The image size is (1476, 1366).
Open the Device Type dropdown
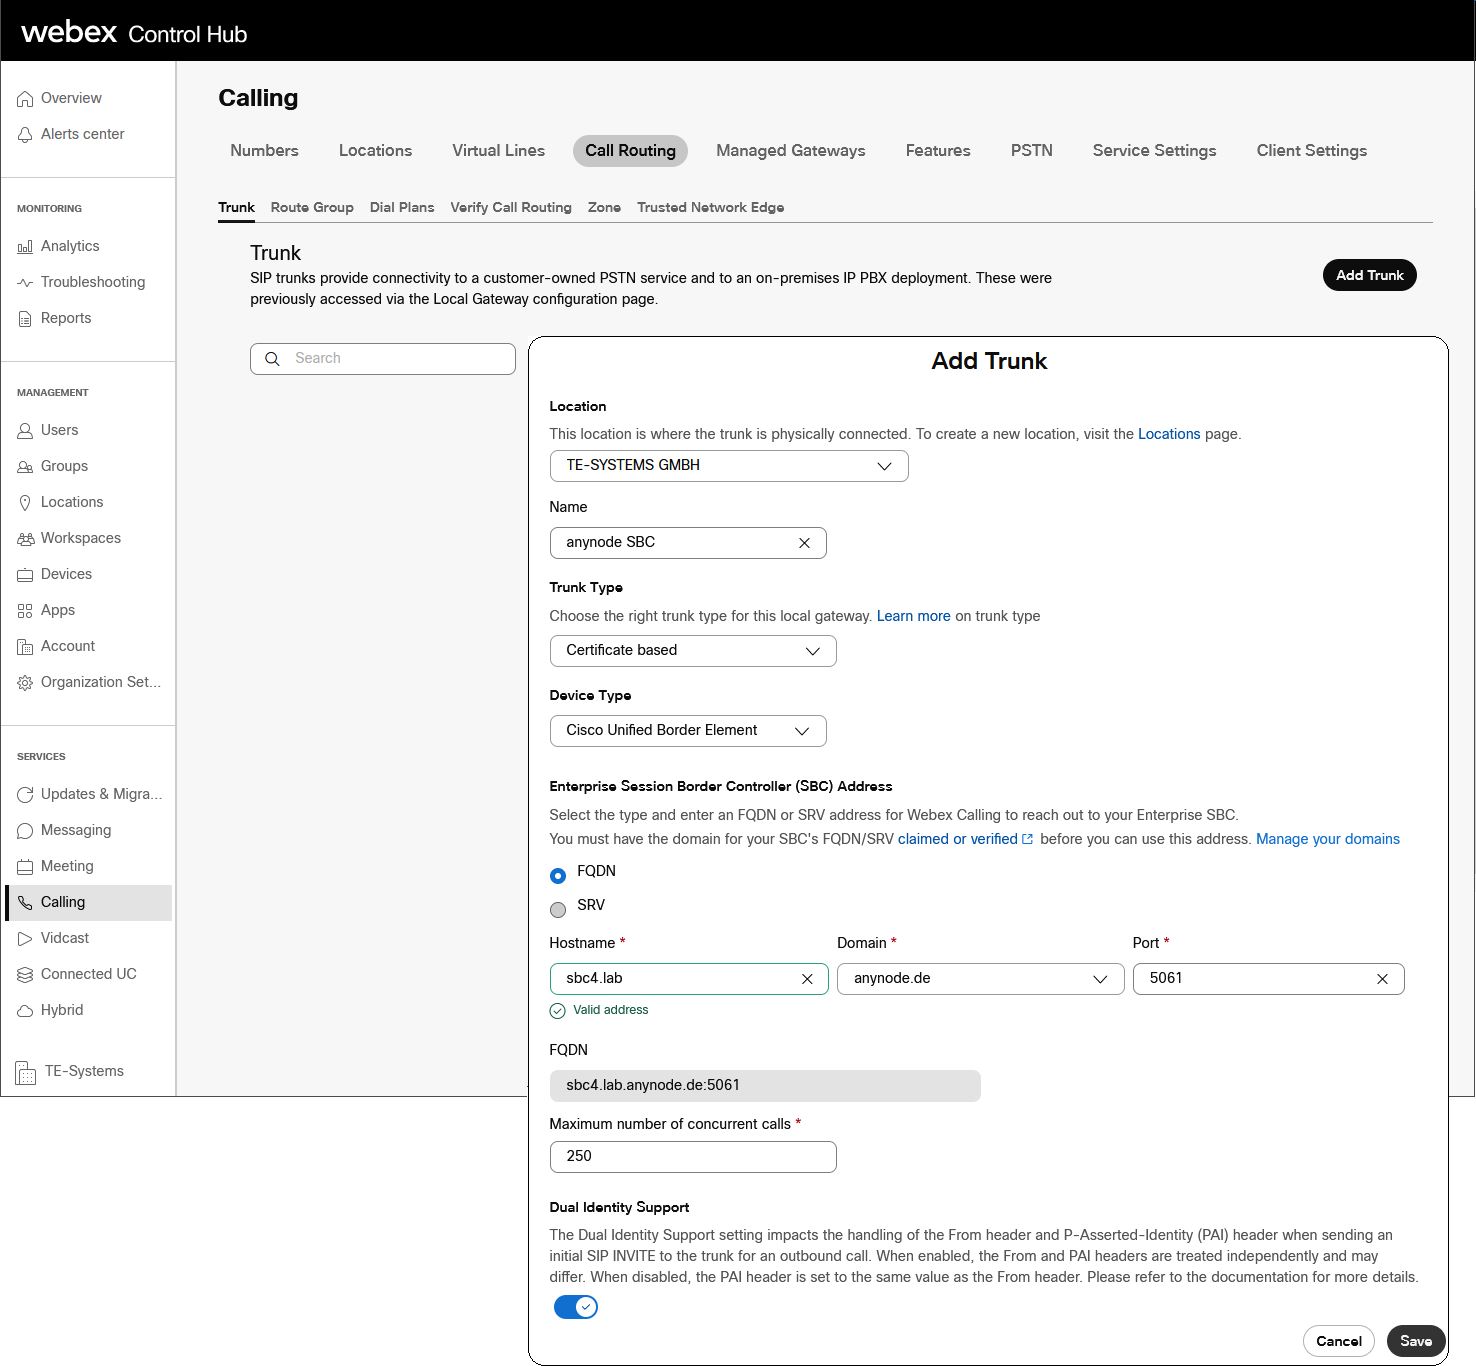coord(688,731)
